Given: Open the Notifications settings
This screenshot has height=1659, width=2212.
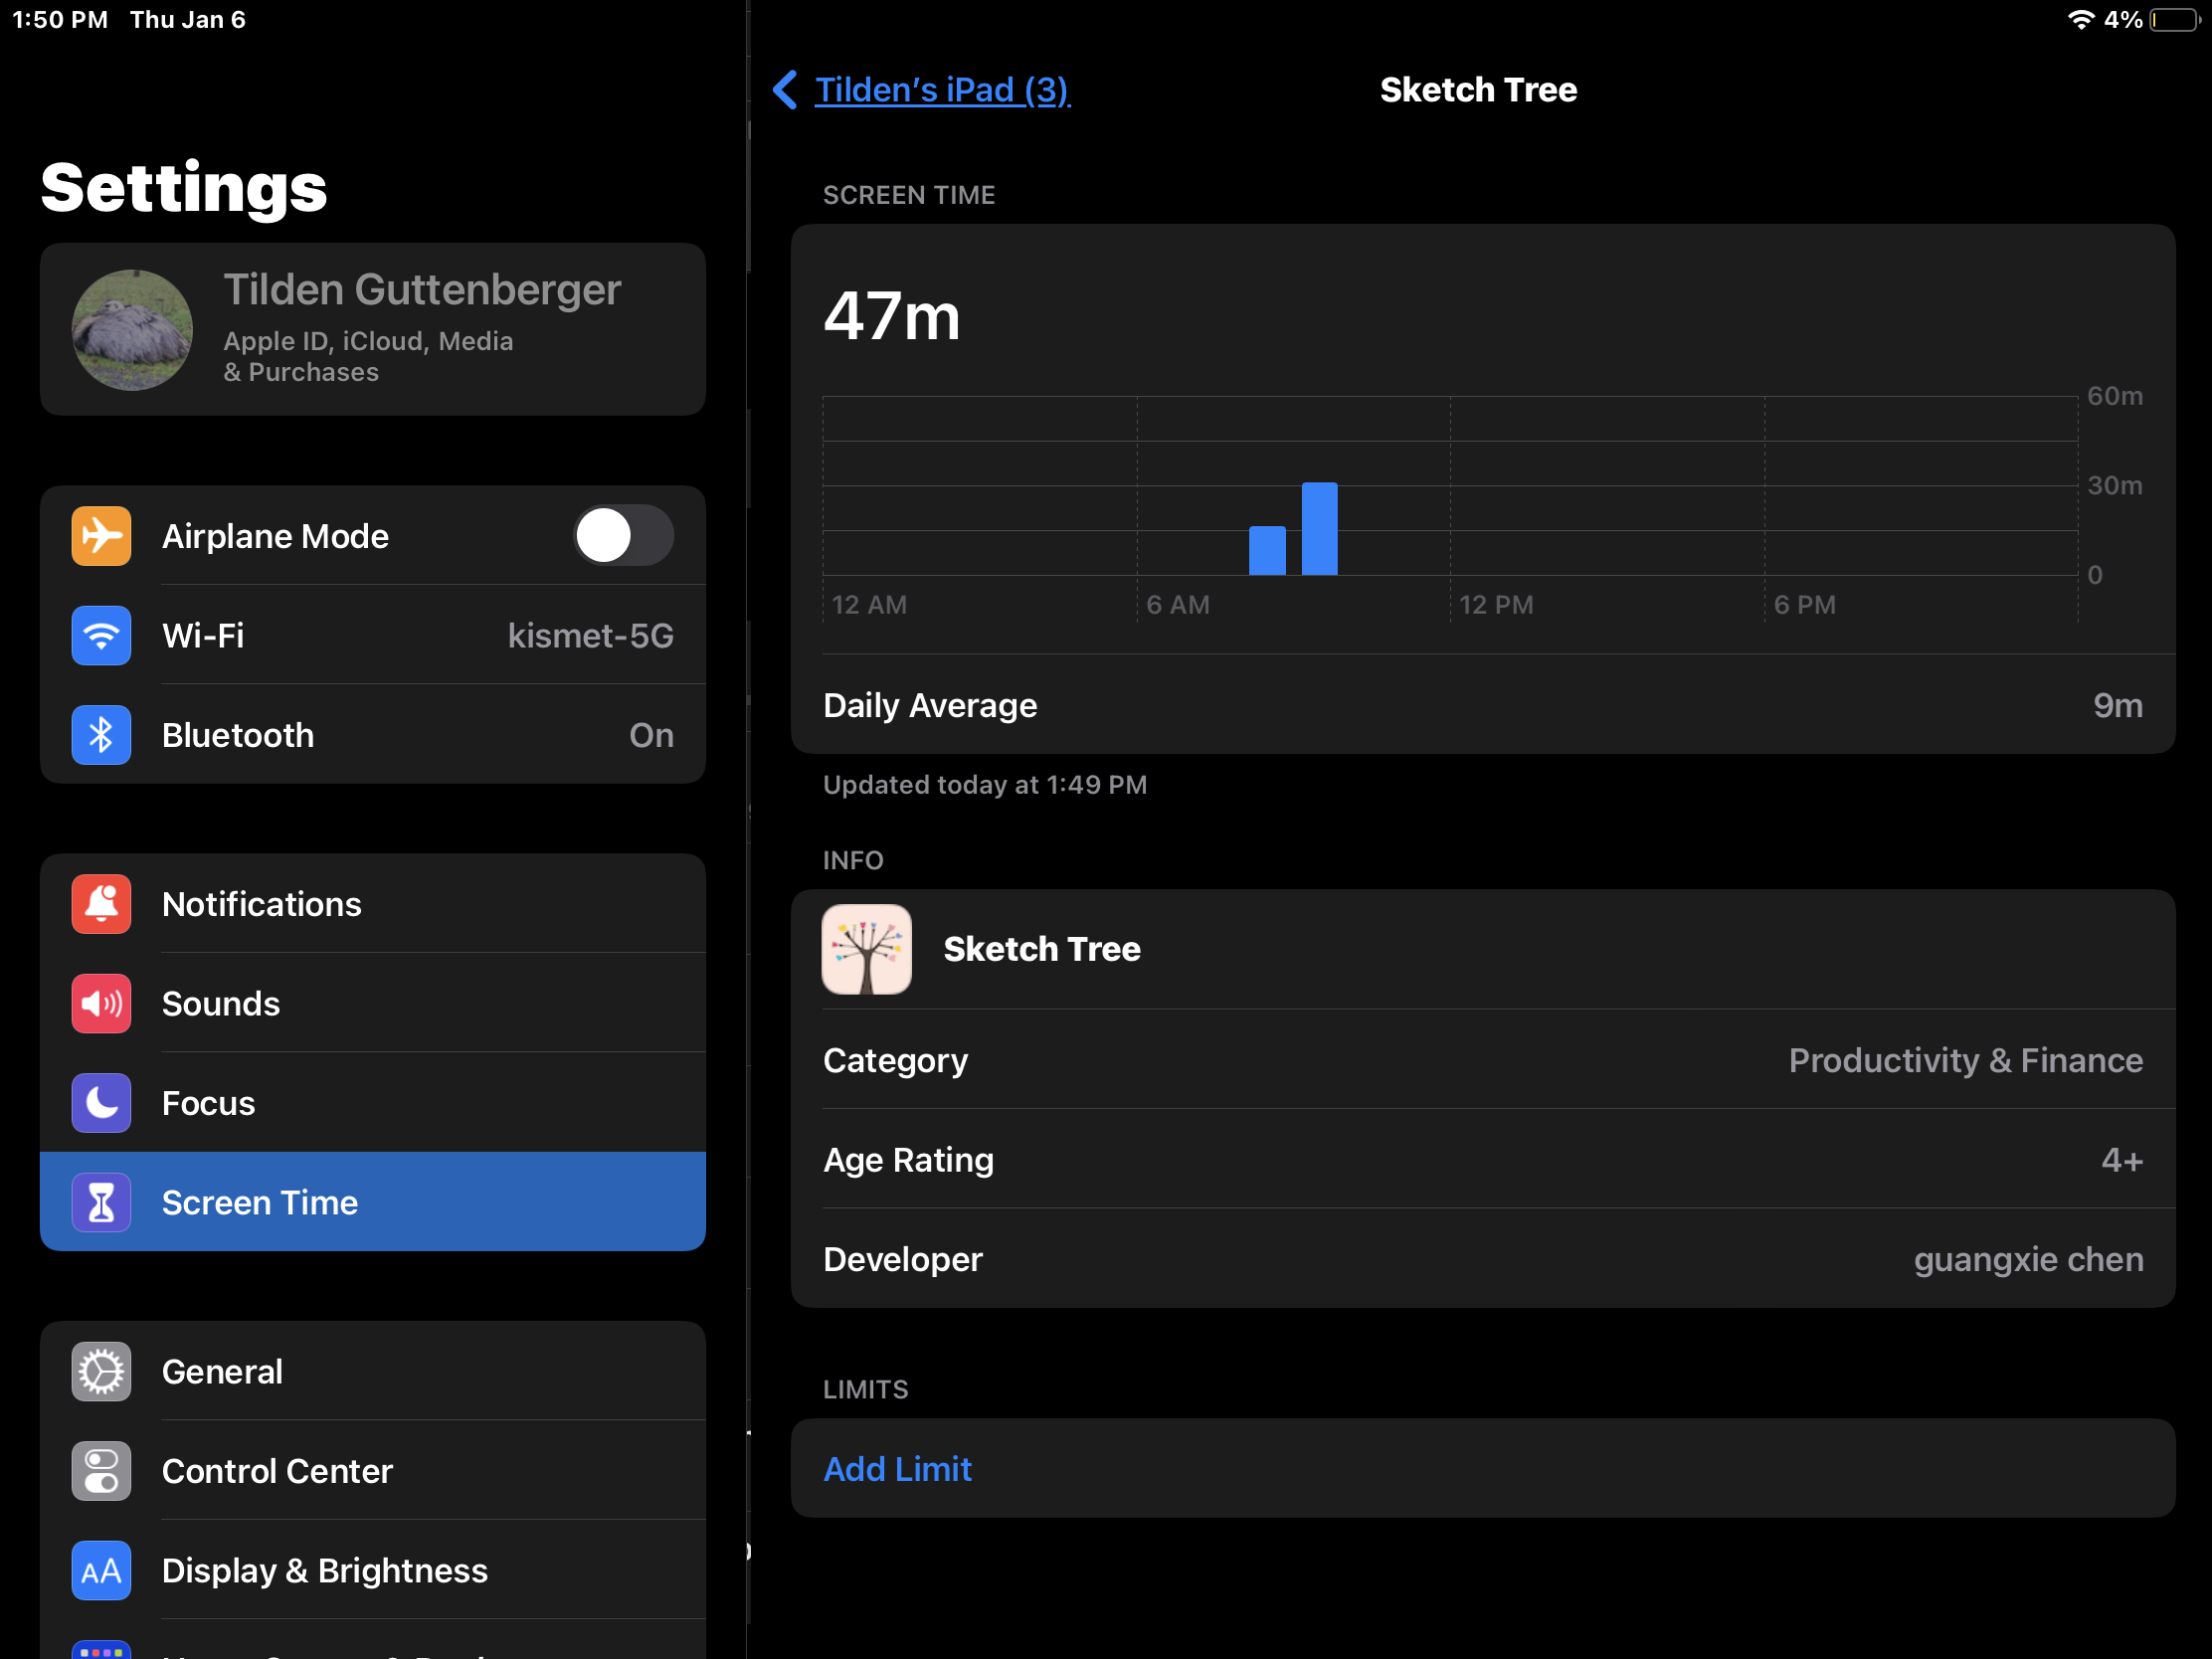Looking at the screenshot, I should tap(373, 904).
